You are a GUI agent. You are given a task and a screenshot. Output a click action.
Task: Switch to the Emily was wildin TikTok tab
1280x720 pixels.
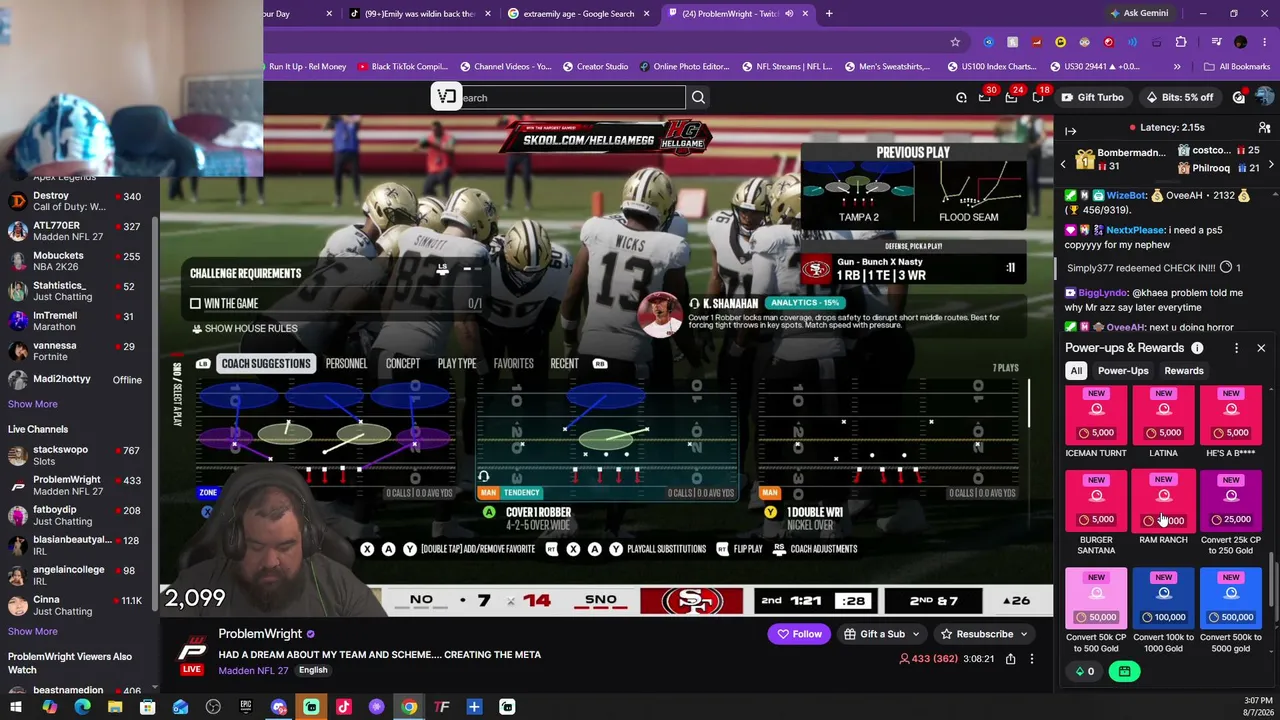tap(417, 14)
